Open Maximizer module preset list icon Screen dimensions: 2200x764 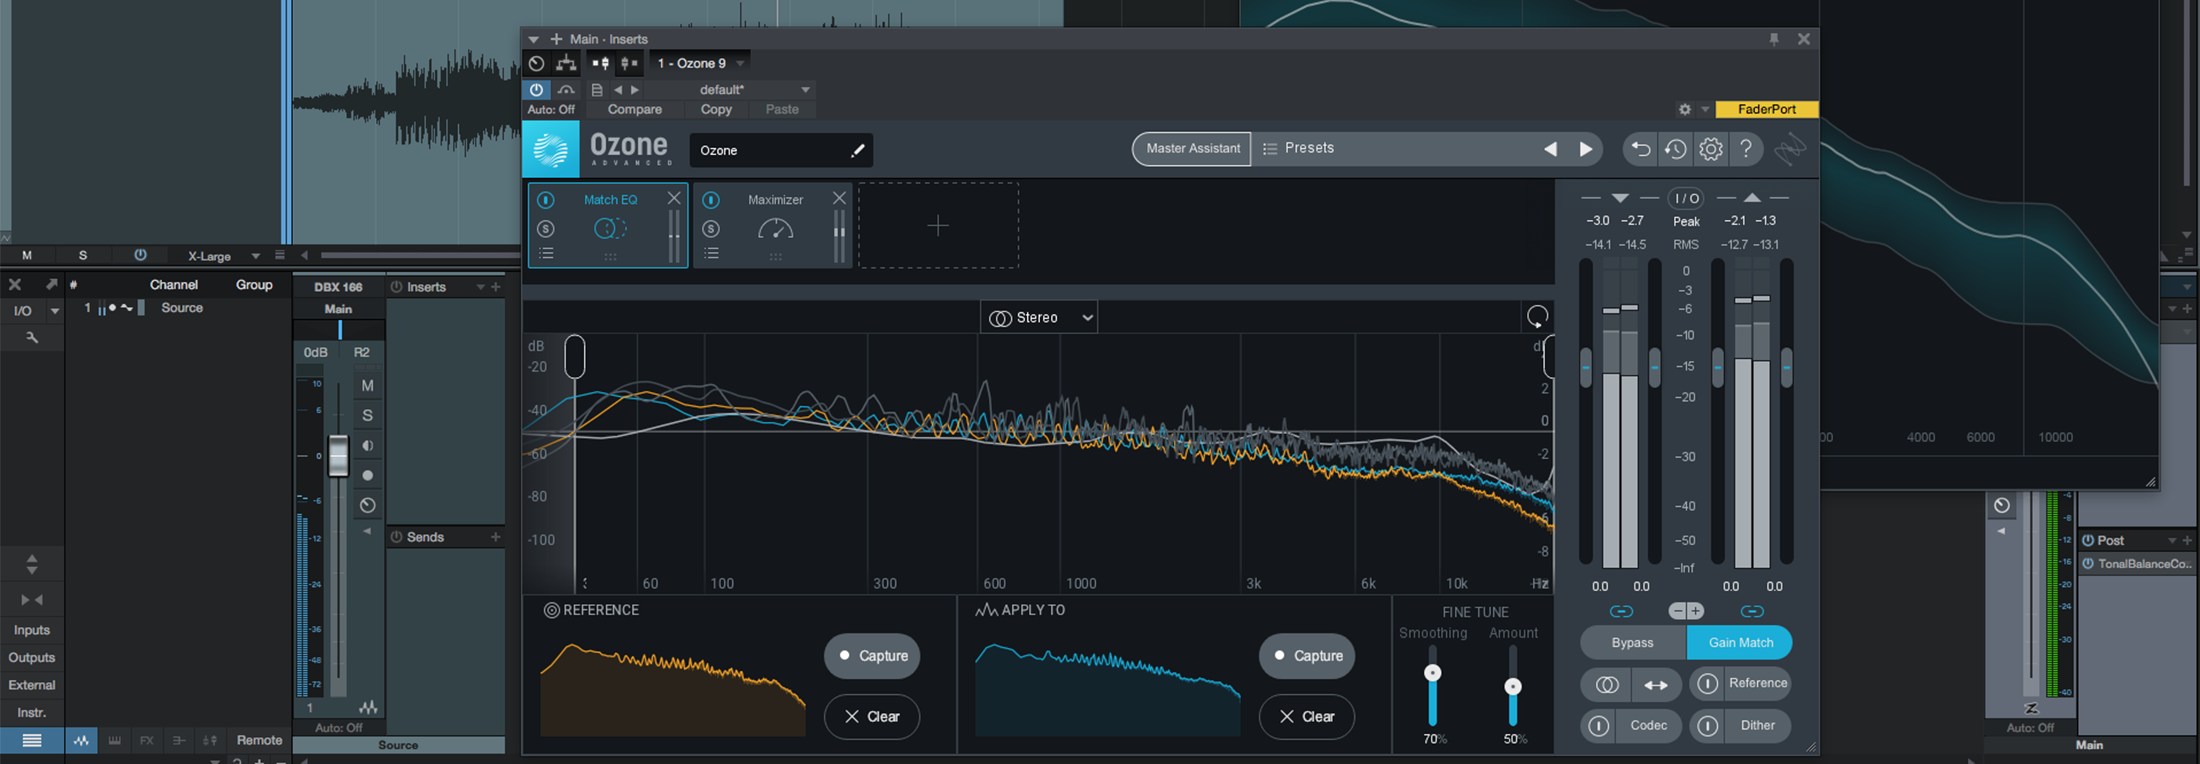pos(711,254)
